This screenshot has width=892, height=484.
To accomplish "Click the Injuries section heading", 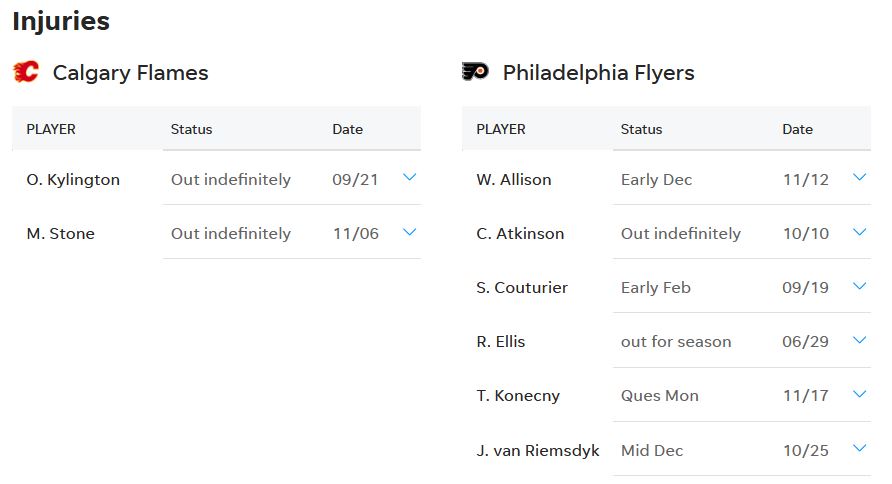I will click(x=61, y=21).
